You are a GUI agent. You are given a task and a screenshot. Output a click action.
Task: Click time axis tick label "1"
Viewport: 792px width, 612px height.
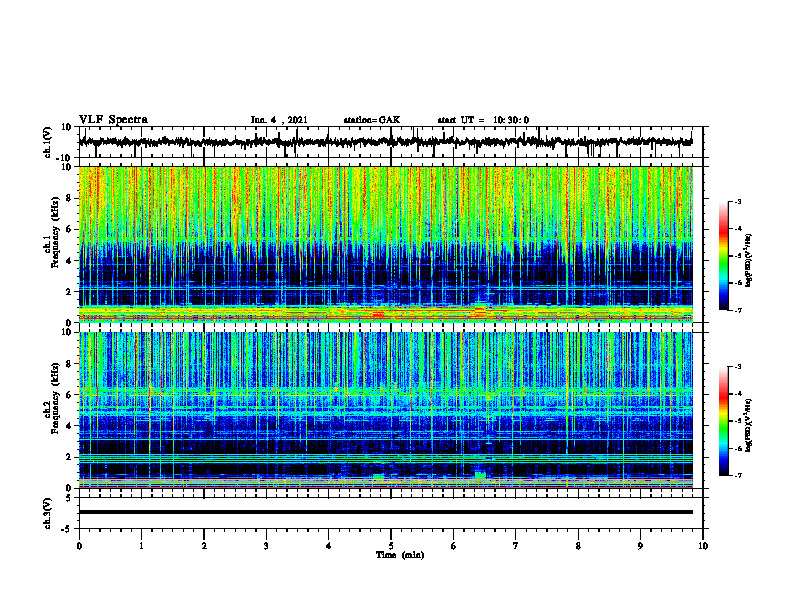[x=141, y=546]
